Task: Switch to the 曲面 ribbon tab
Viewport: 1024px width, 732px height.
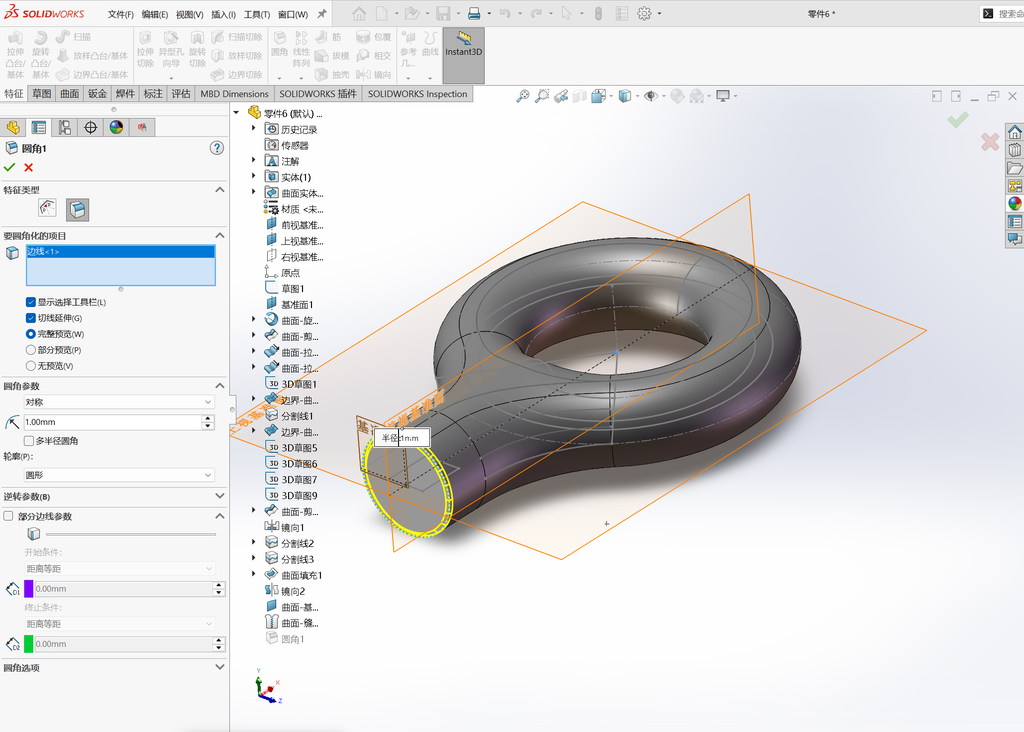Action: (70, 94)
